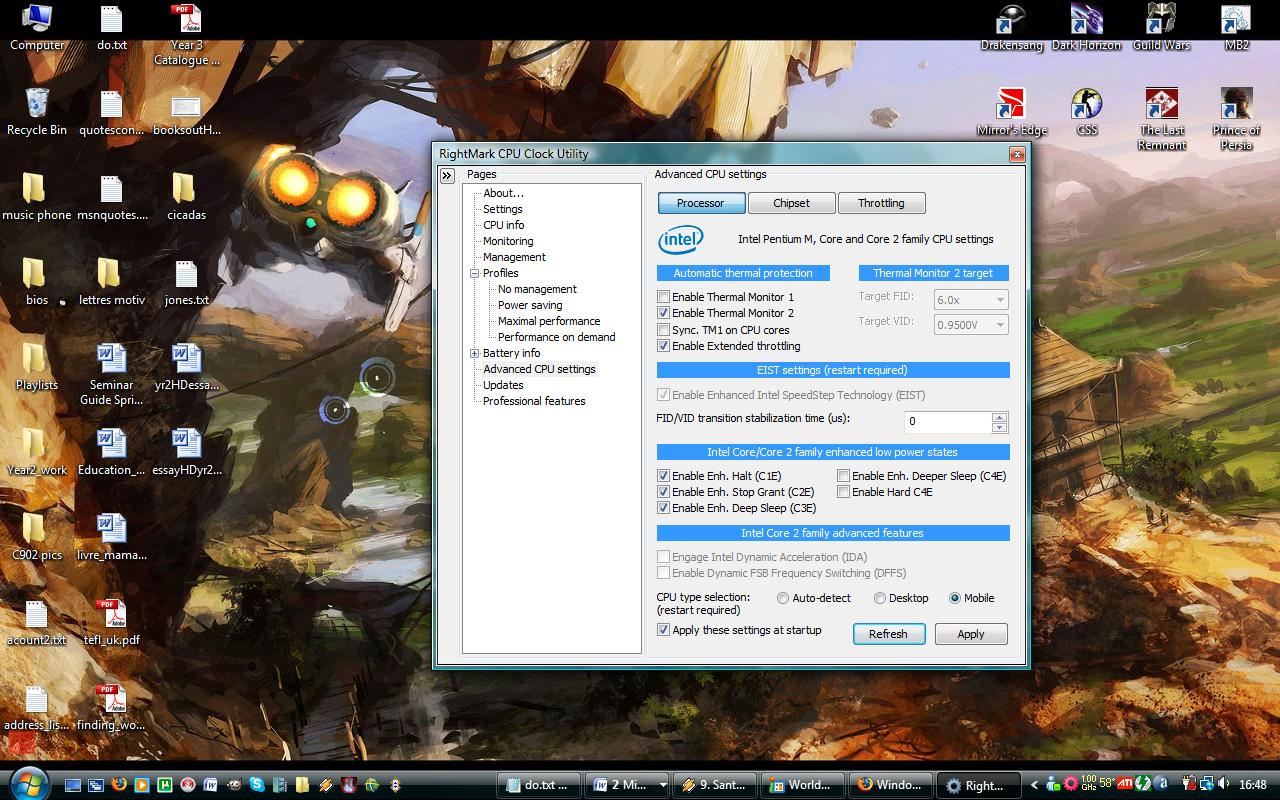Open GIMP from the quick launch bar
This screenshot has width=1280, height=800.
[234, 785]
